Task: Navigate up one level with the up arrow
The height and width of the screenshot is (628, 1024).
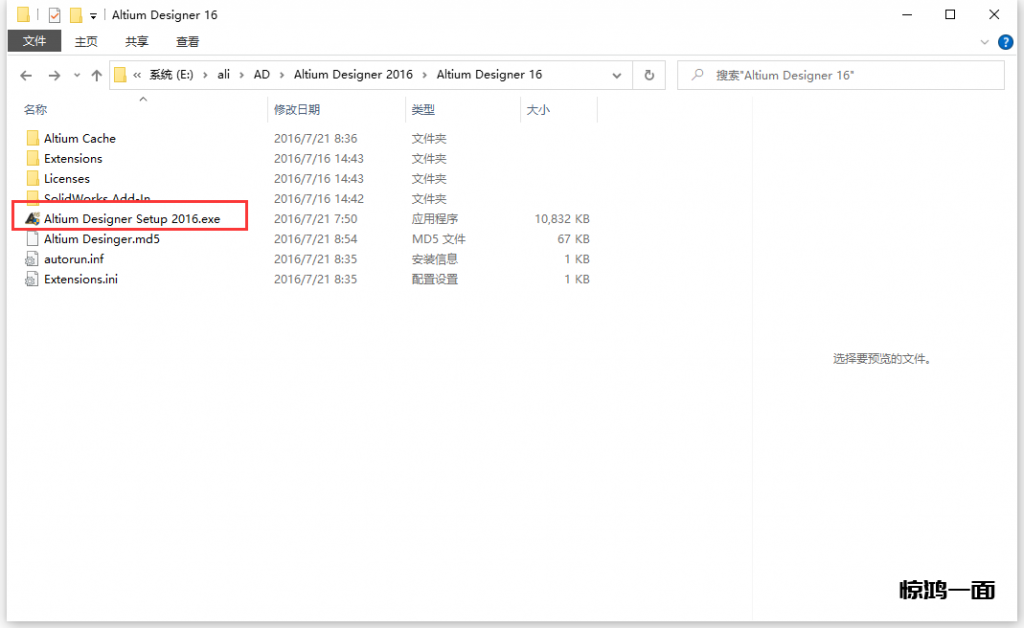Action: (96, 75)
